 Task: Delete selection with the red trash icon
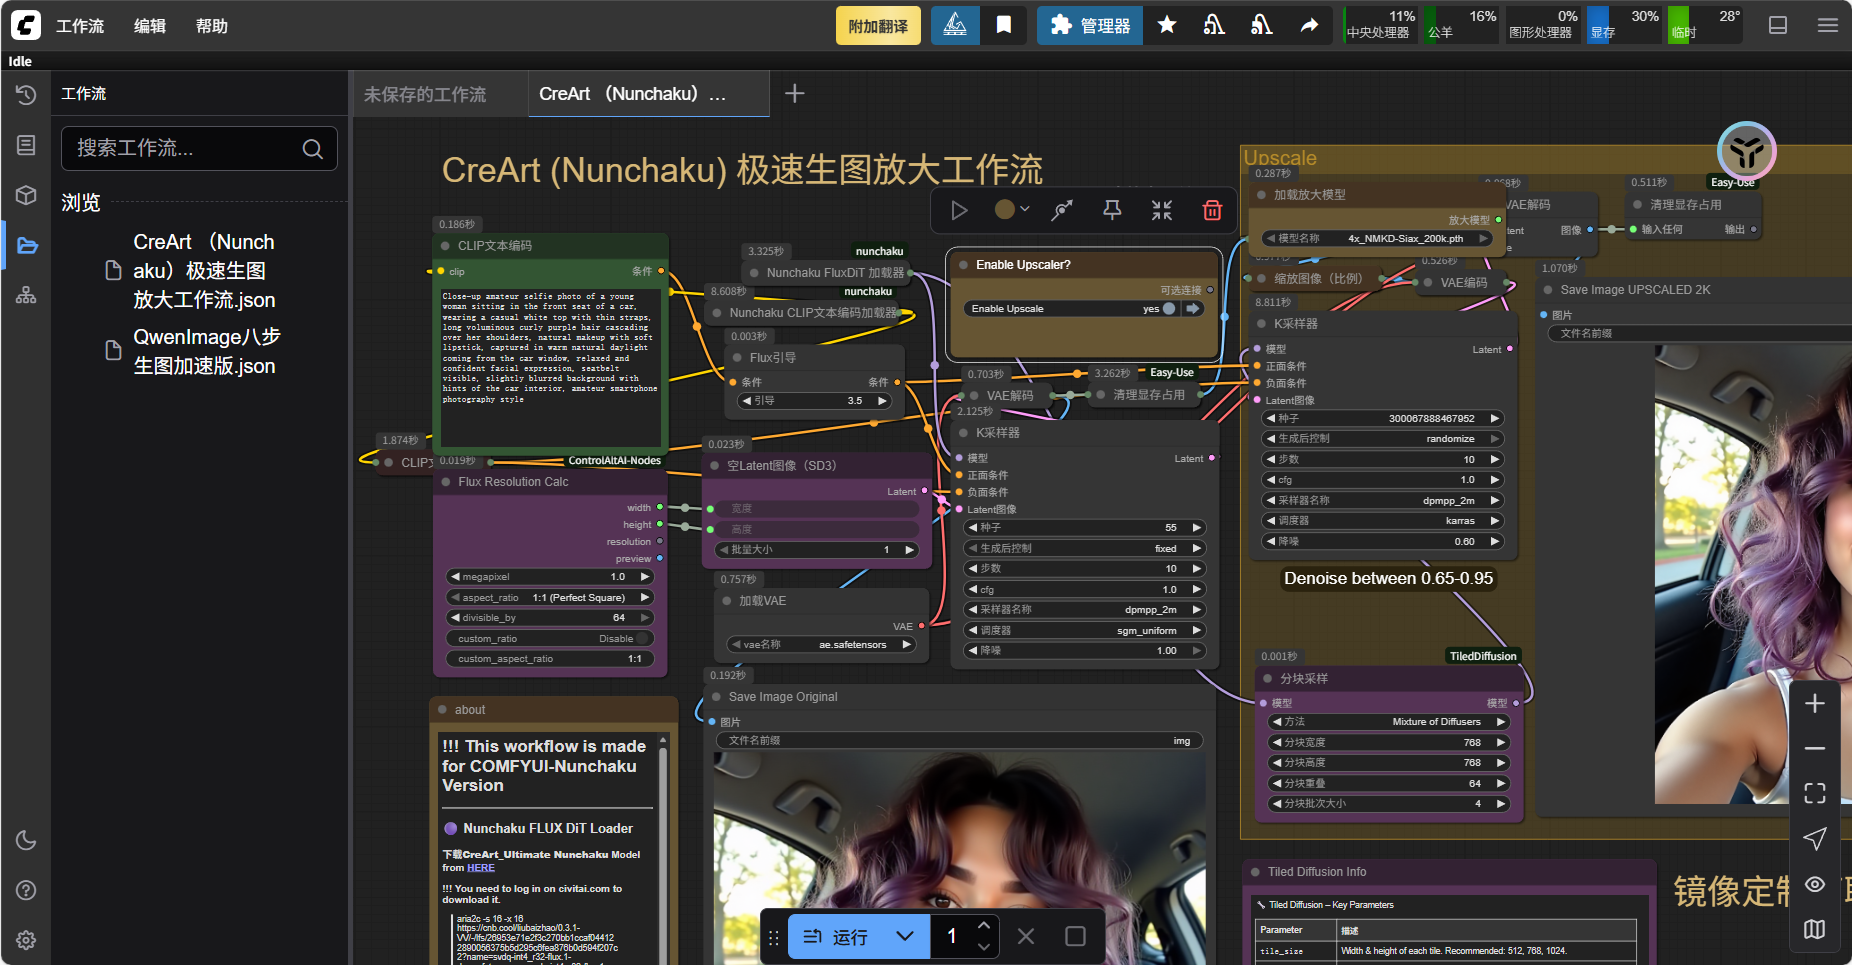point(1212,211)
